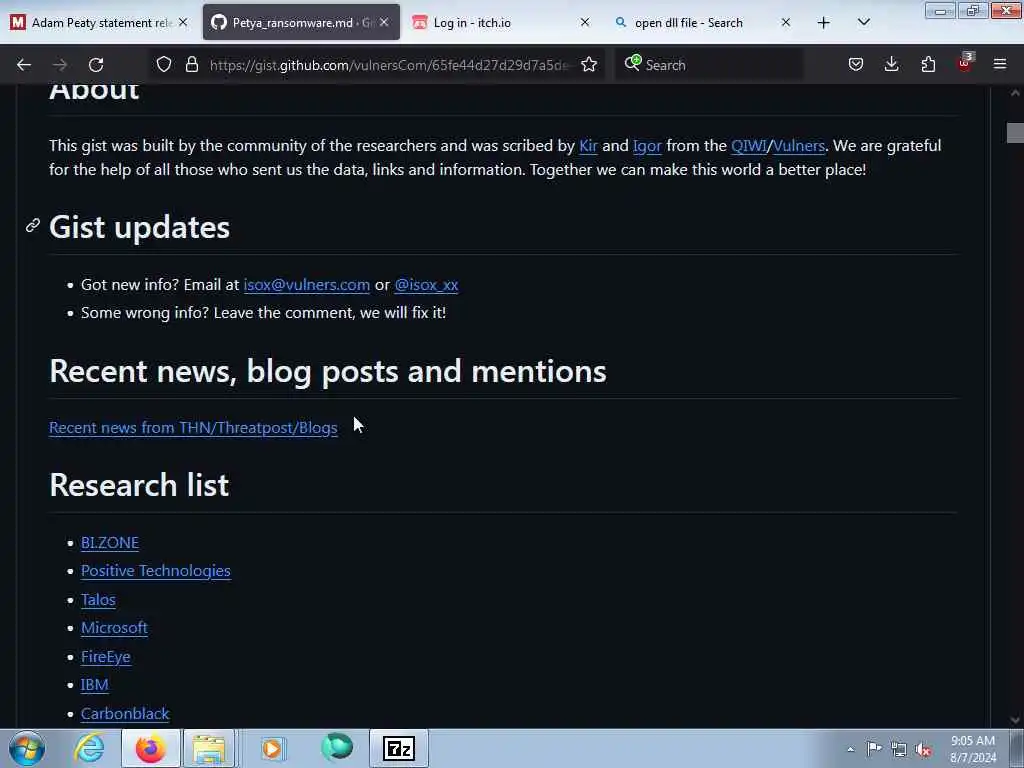Open the Firefox hamburger menu

point(1000,65)
